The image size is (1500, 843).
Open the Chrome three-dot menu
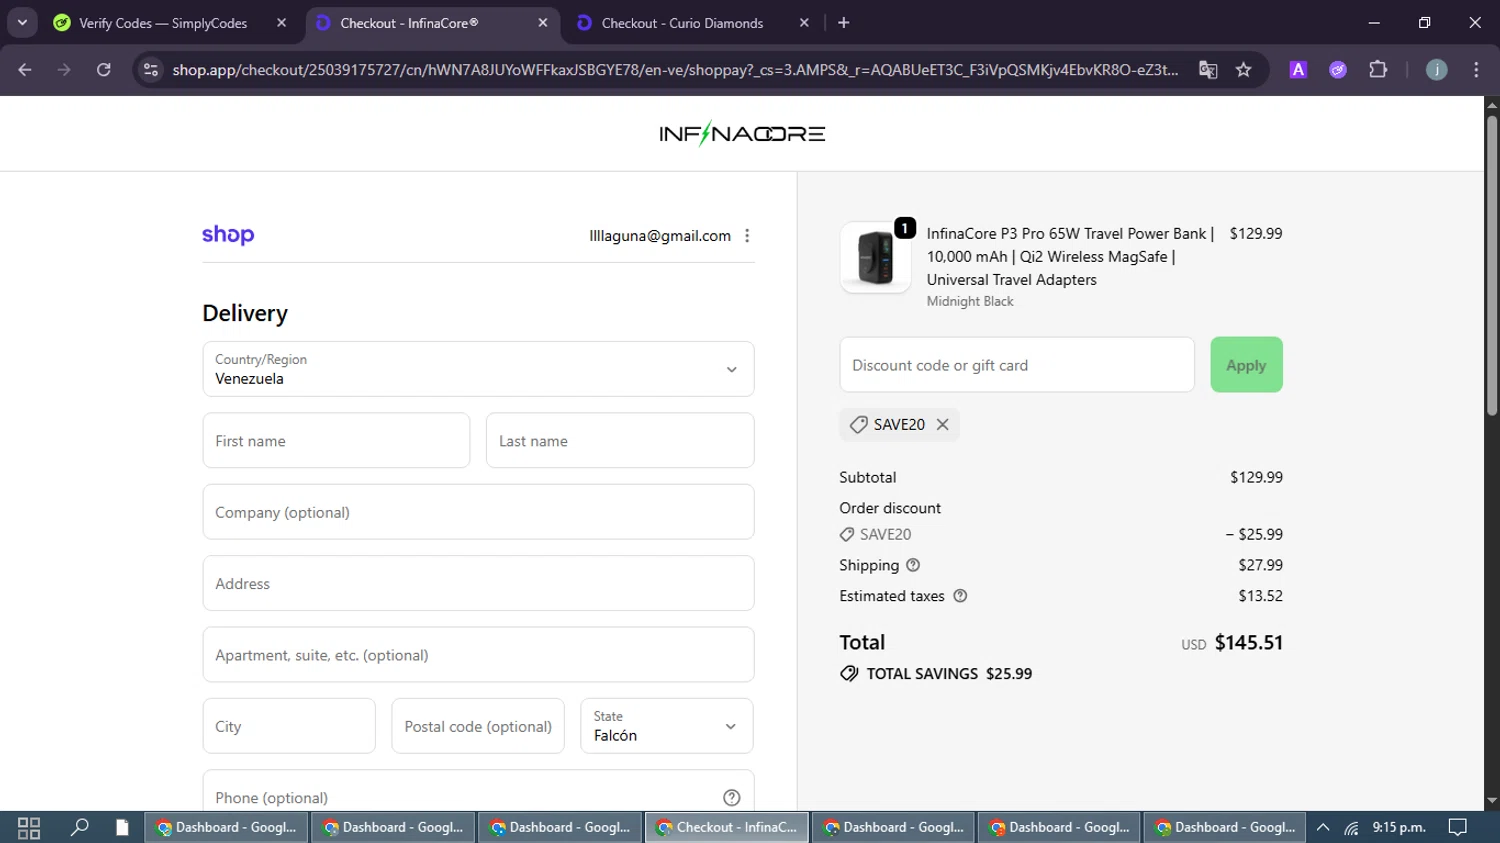pyautogui.click(x=1477, y=70)
